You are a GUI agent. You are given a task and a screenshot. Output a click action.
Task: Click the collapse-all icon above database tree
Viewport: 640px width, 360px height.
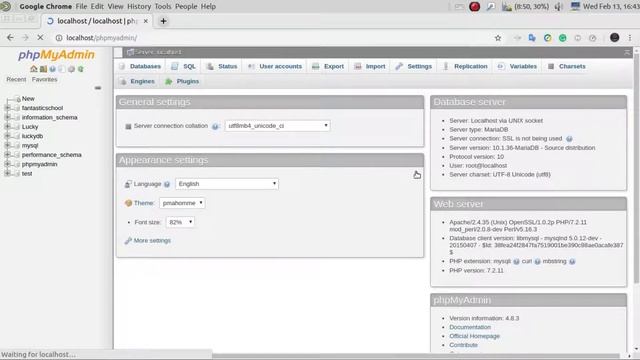coord(98,88)
